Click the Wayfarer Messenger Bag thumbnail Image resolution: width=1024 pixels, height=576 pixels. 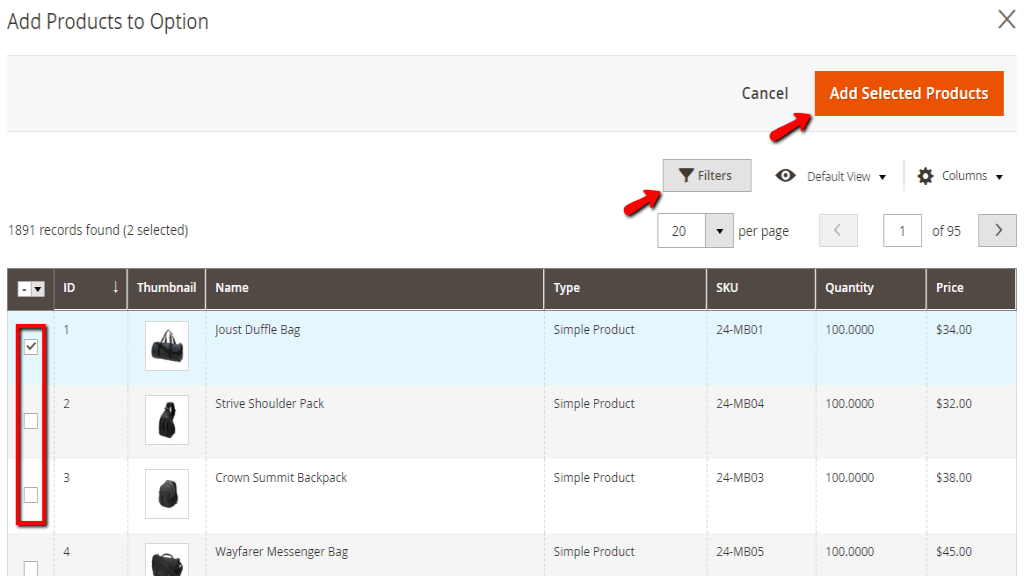point(166,560)
